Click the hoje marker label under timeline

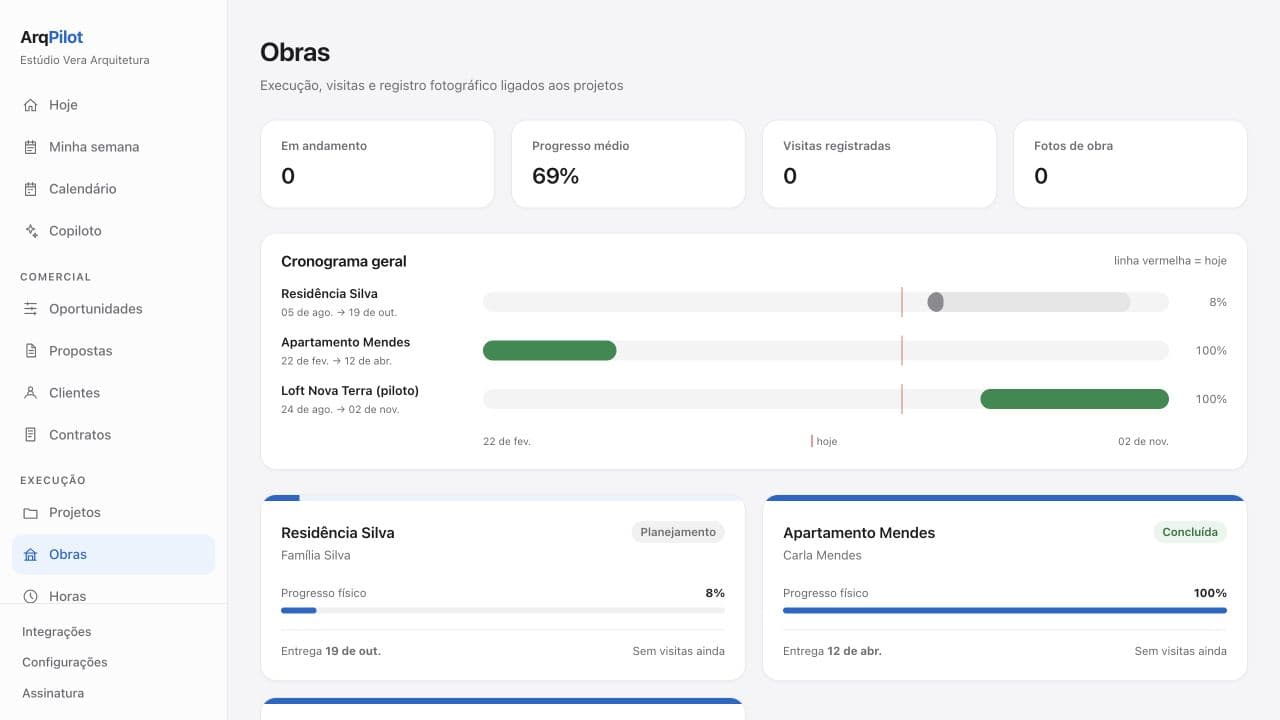pos(826,441)
